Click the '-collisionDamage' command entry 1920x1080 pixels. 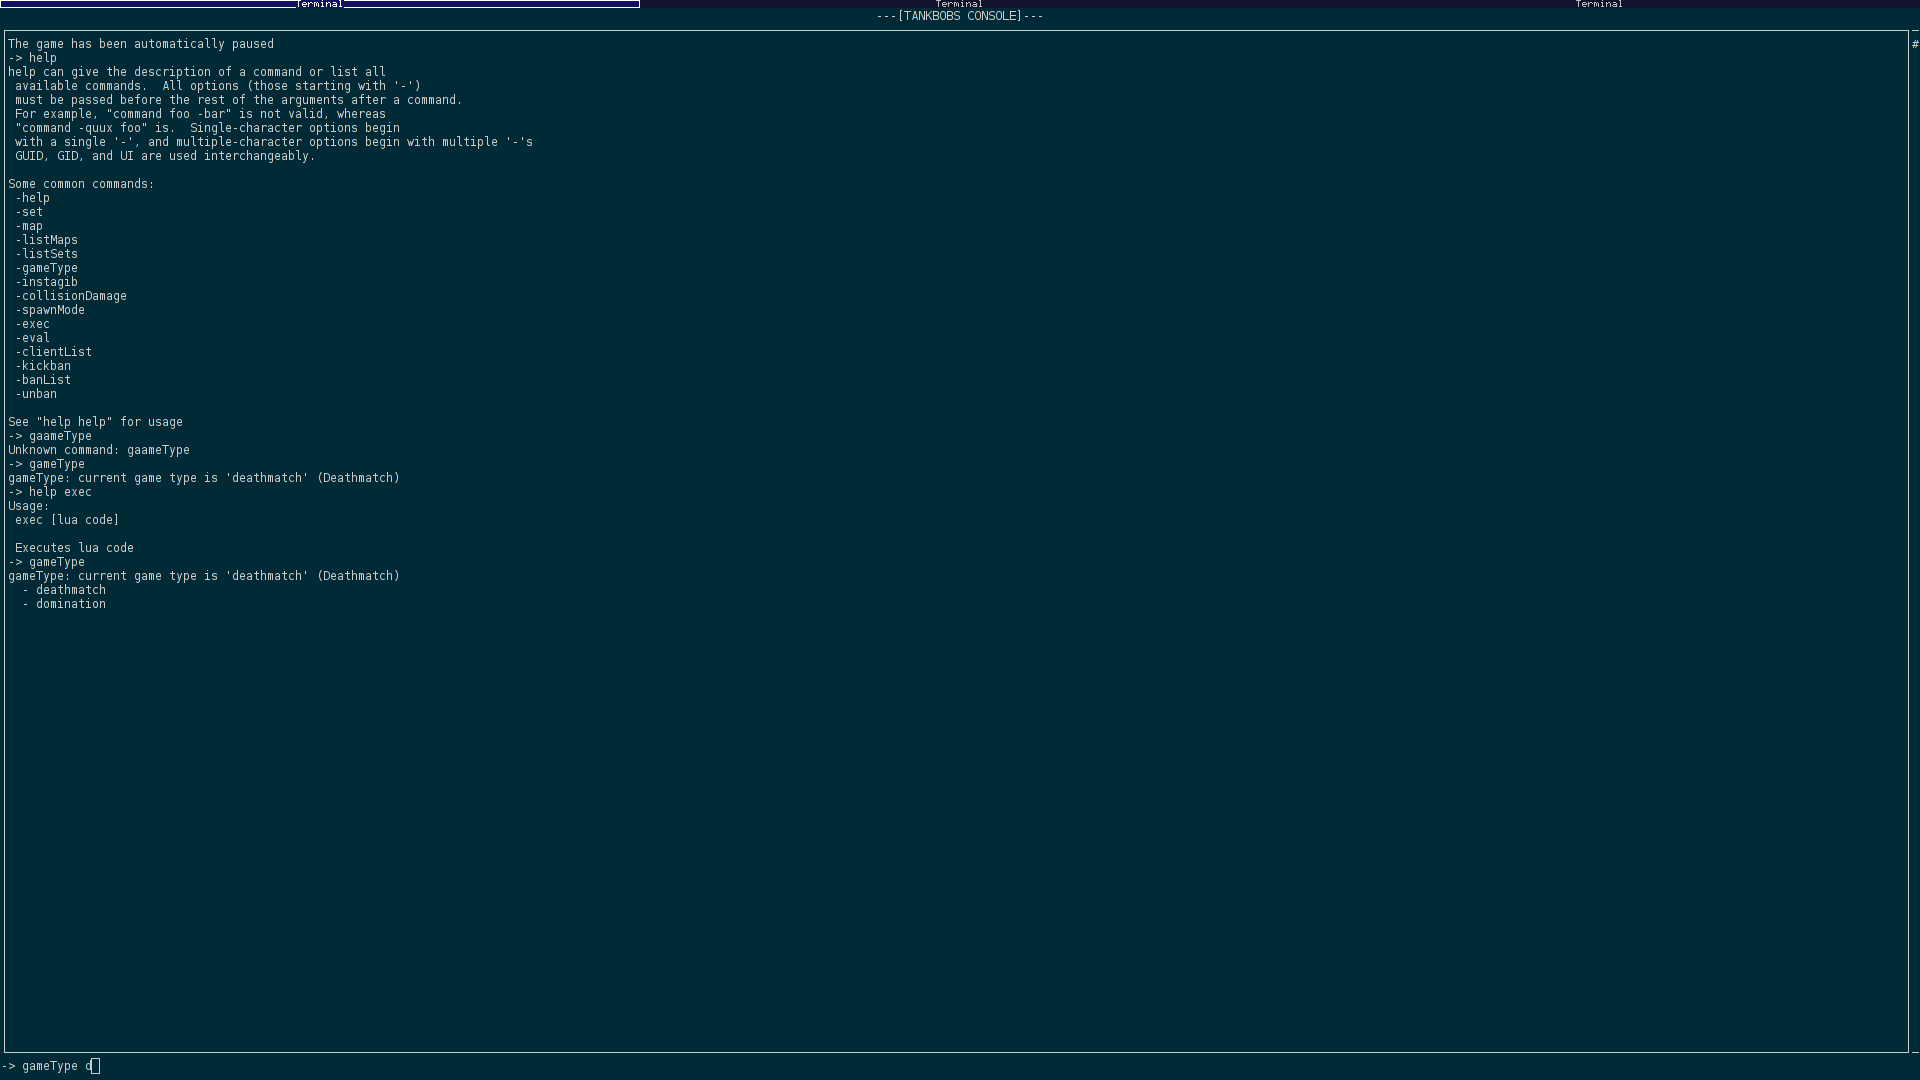tap(71, 296)
